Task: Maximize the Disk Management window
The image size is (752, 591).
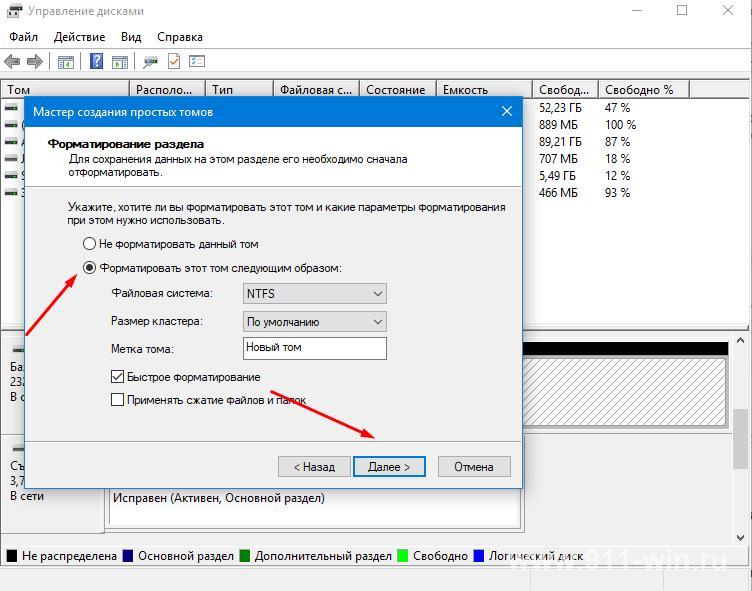Action: click(x=682, y=10)
